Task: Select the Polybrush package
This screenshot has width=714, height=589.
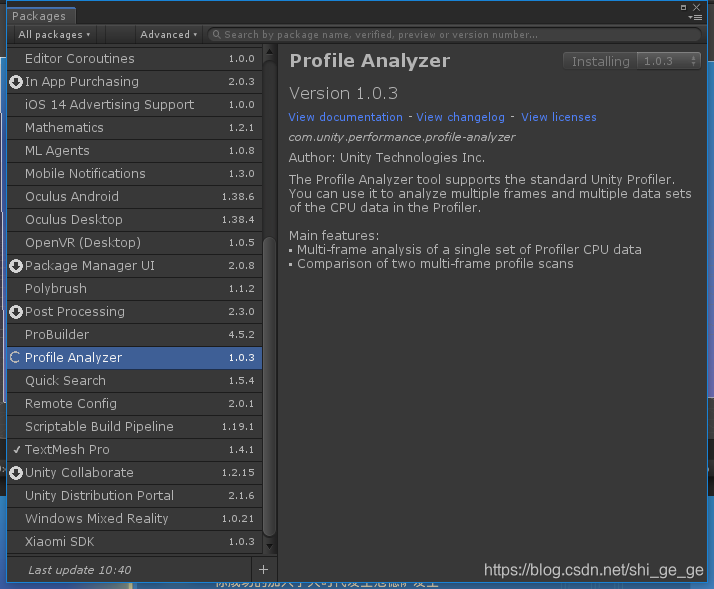Action: (135, 289)
